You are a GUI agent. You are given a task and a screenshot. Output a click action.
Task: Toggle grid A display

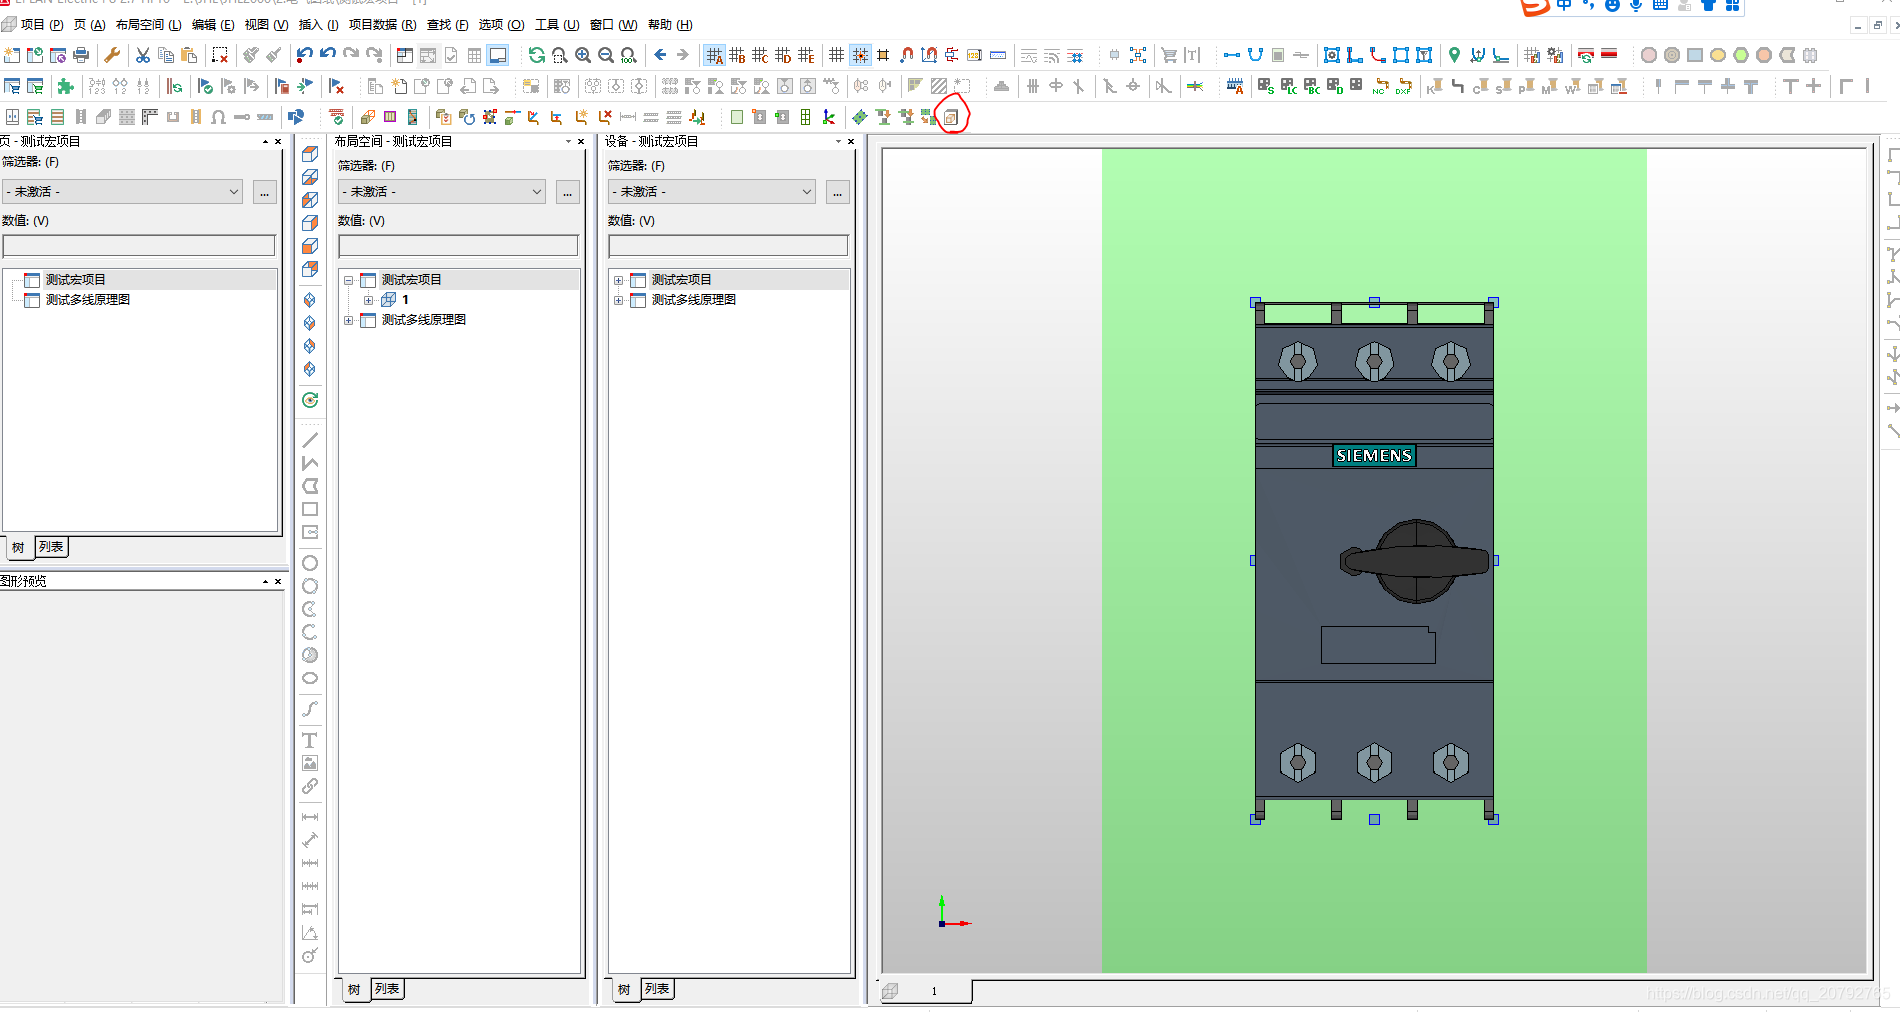point(714,55)
